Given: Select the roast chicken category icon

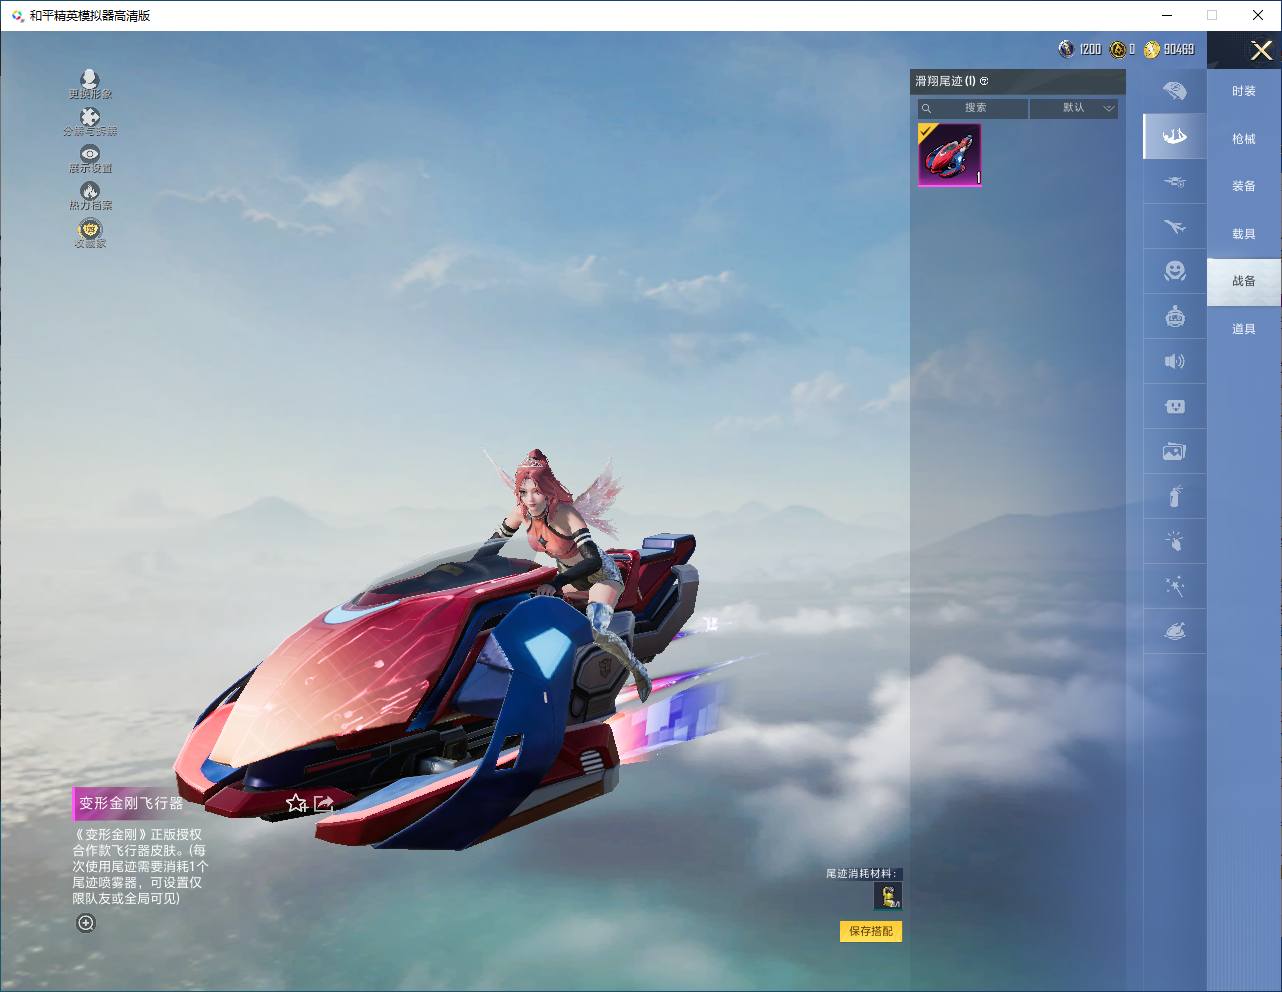Looking at the screenshot, I should [x=1175, y=631].
